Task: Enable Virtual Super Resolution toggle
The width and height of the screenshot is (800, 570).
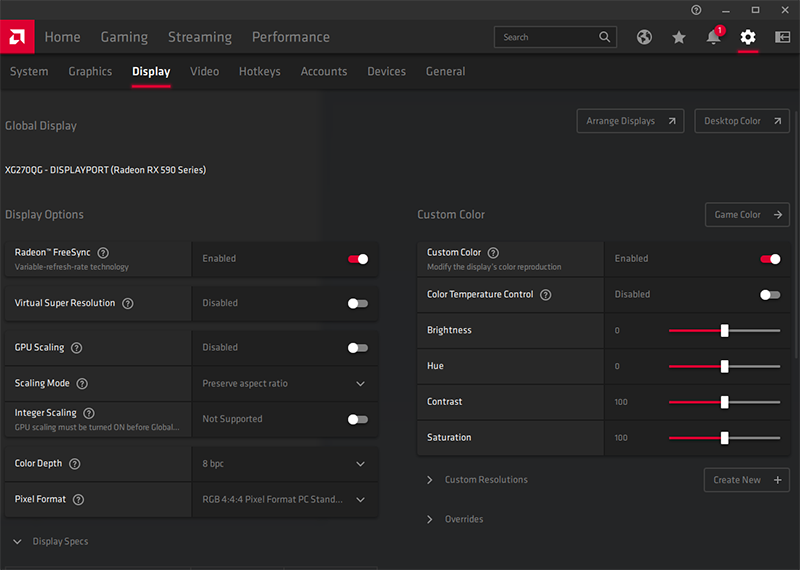Action: click(358, 303)
